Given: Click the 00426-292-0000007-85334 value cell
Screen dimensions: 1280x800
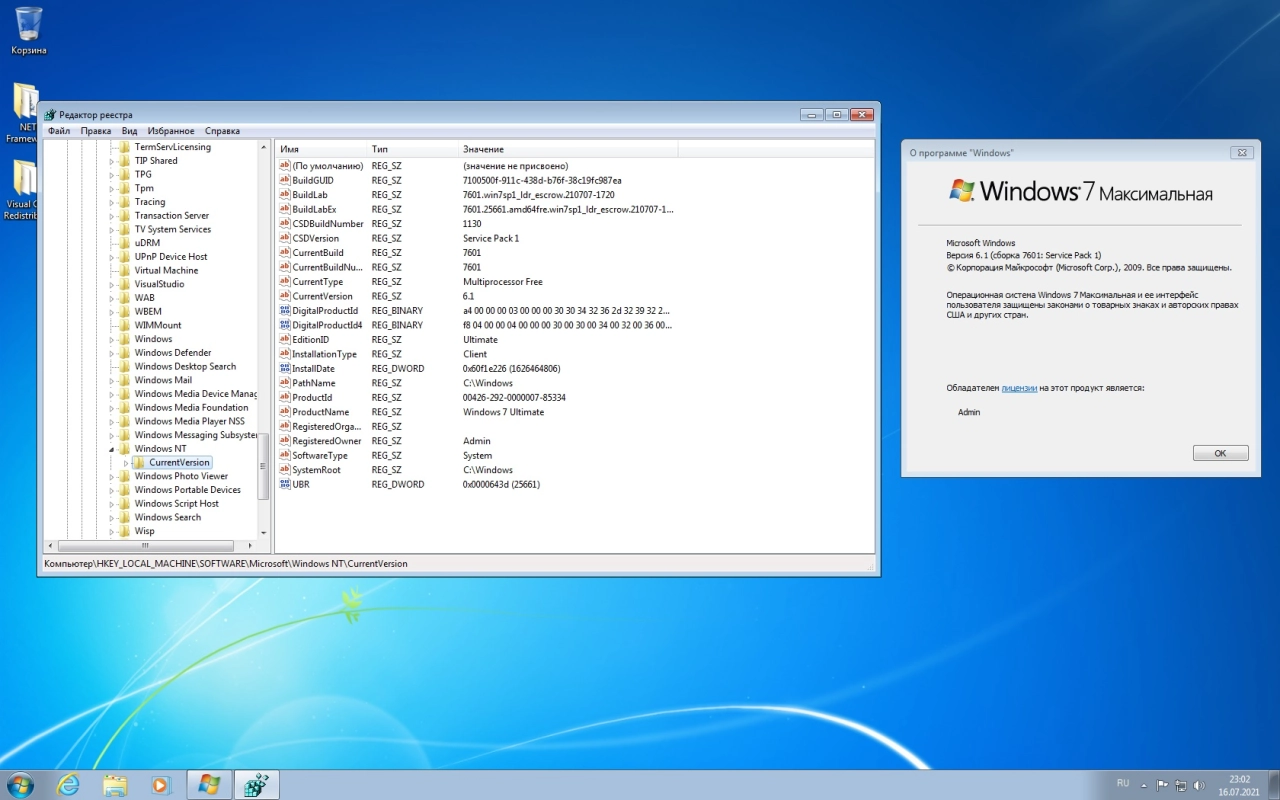Looking at the screenshot, I should [514, 397].
